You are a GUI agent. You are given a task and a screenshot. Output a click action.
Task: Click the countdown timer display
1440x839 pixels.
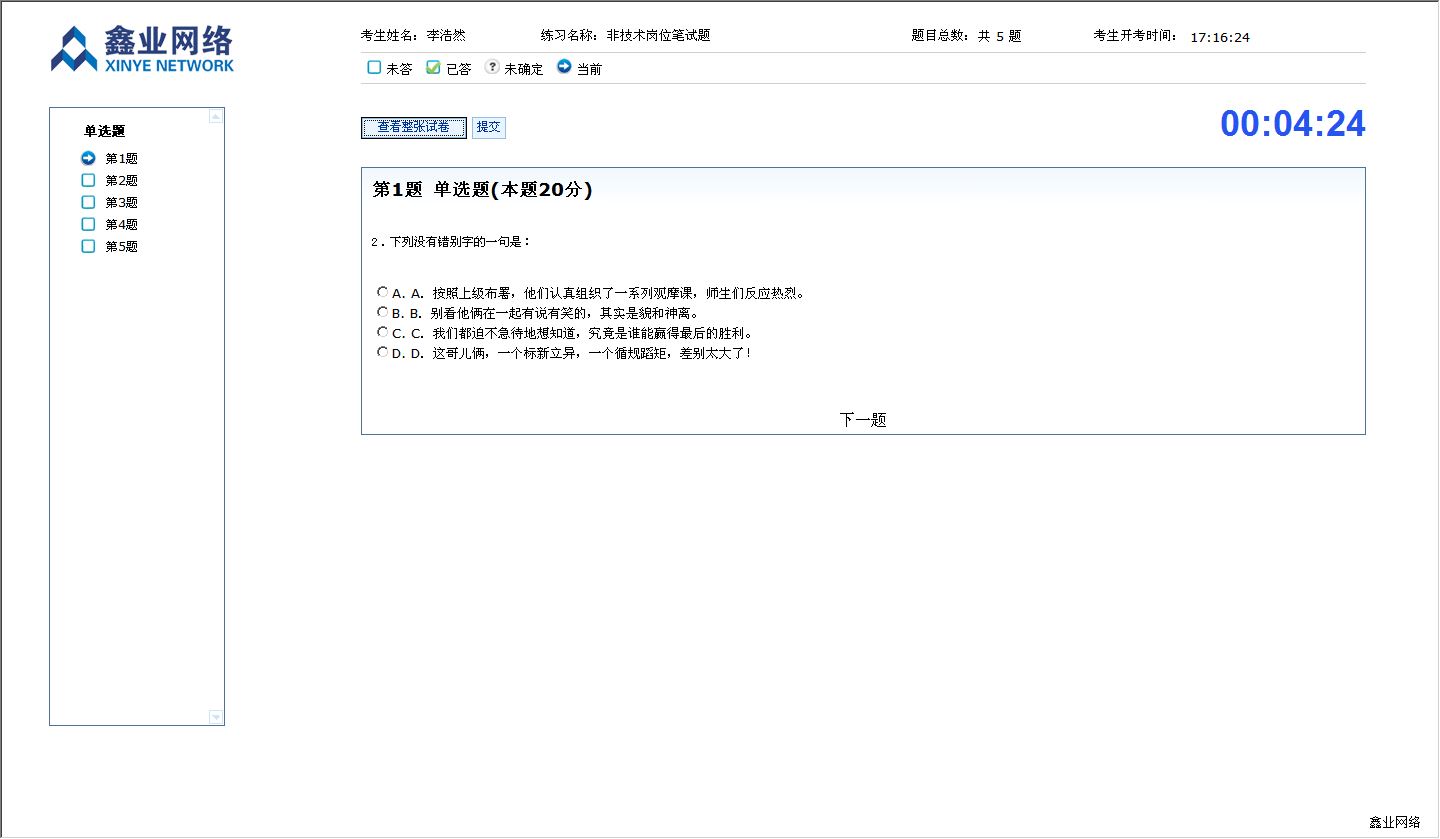point(1292,124)
